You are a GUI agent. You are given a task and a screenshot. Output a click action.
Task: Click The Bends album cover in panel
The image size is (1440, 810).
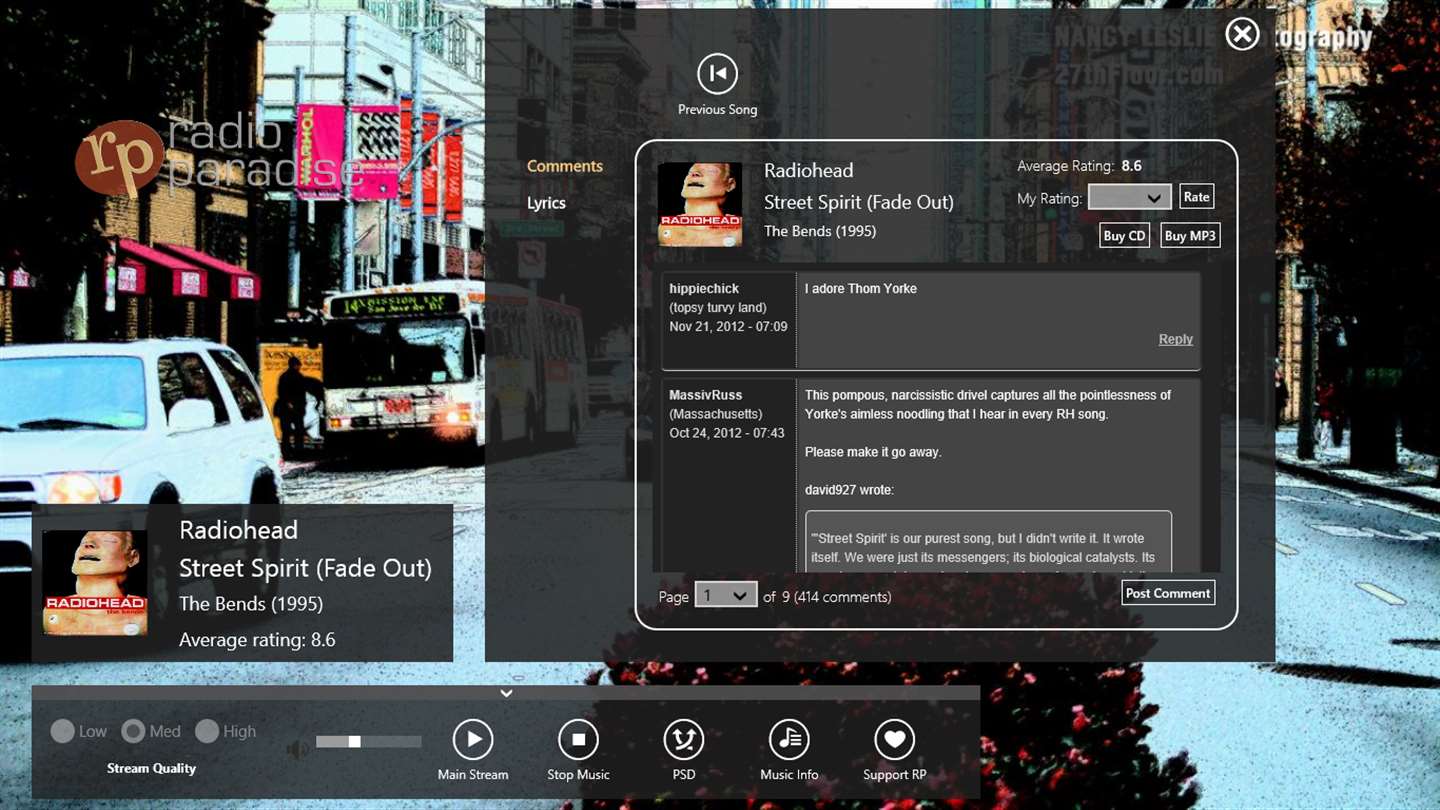[700, 204]
